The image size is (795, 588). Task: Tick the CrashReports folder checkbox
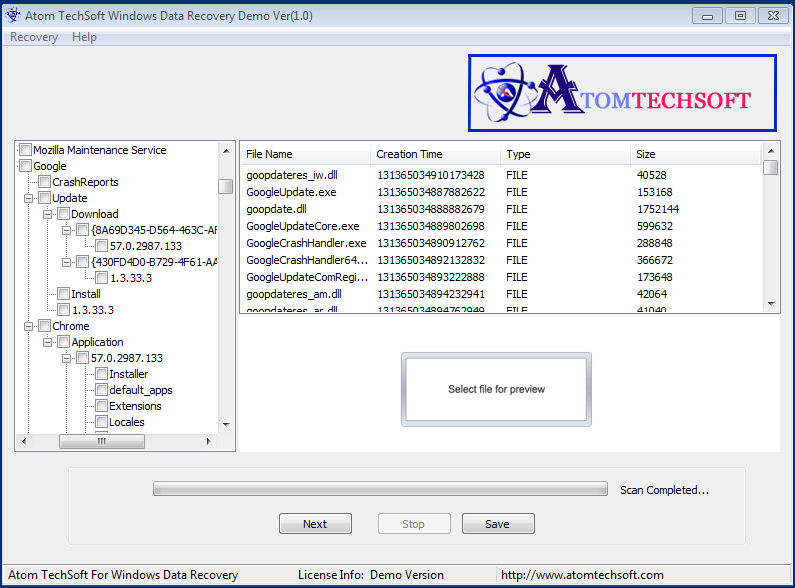tap(44, 182)
